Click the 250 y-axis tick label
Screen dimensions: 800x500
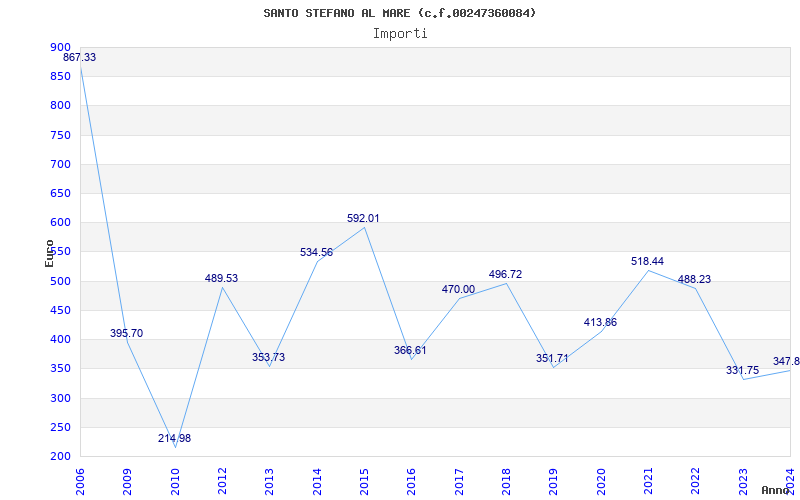pyautogui.click(x=60, y=427)
